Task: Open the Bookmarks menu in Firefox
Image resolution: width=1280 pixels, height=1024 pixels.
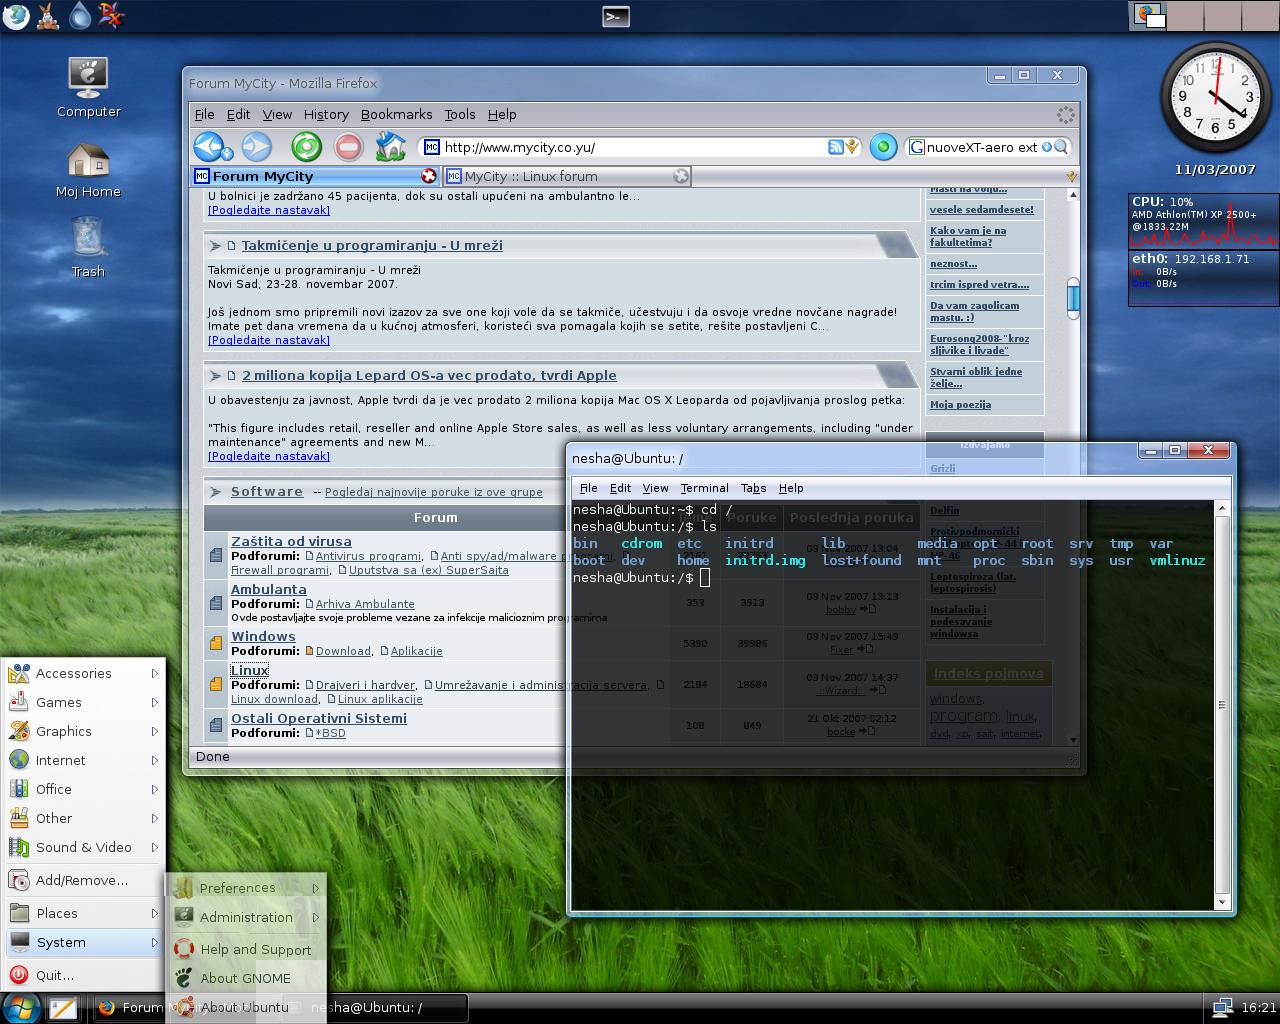Action: [396, 114]
